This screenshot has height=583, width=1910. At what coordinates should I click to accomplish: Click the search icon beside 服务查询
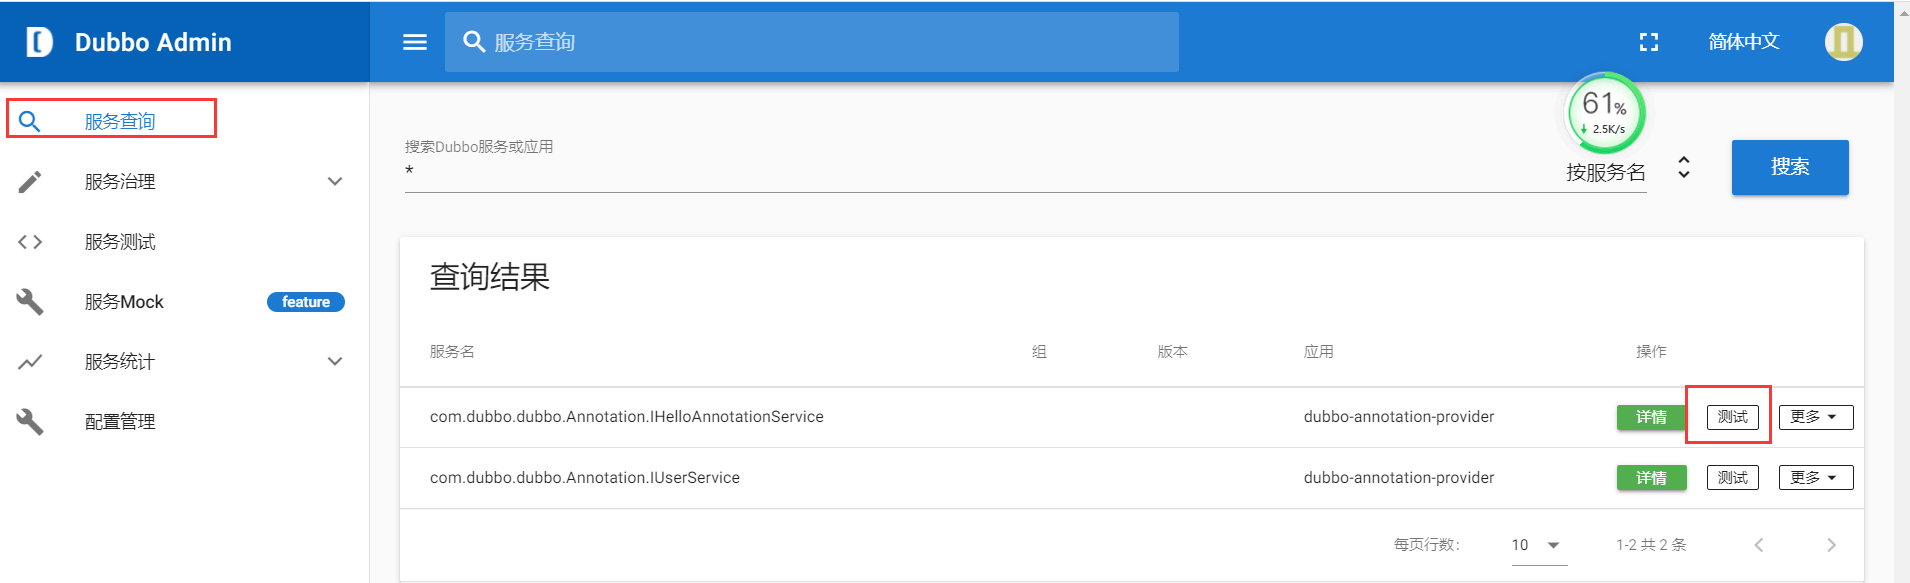tap(30, 121)
